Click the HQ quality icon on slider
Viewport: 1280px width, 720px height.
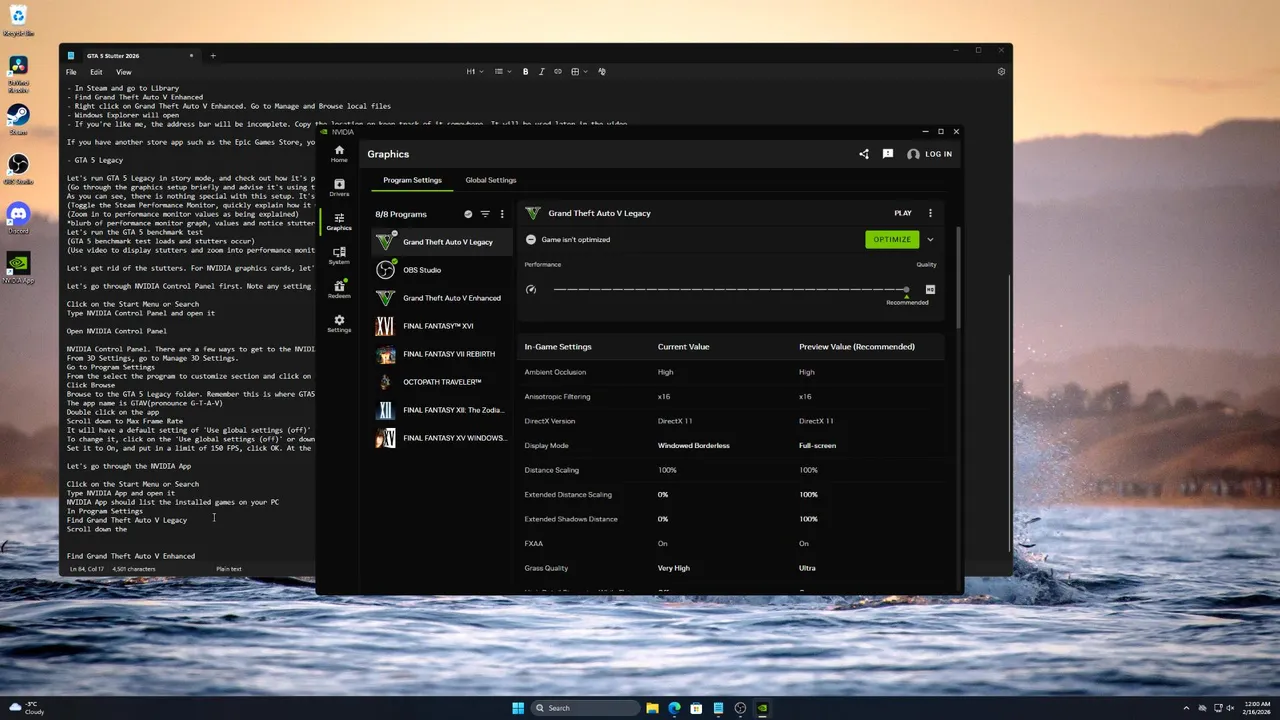pos(930,290)
